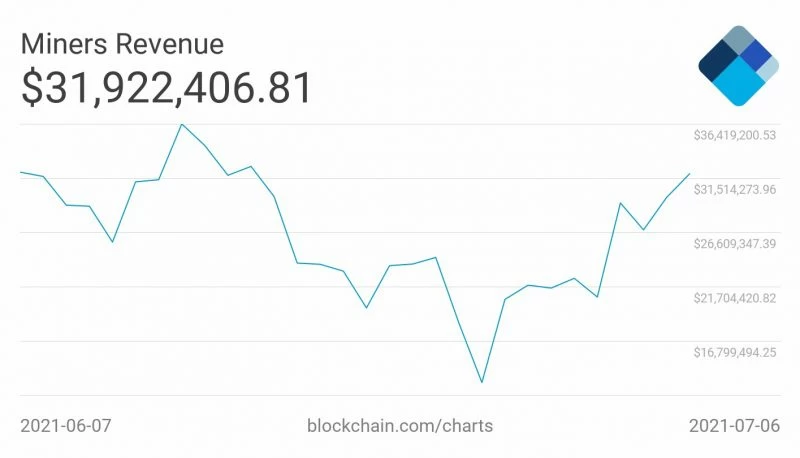The image size is (800, 458).
Task: Click the highest peak of the revenue line
Action: pyautogui.click(x=181, y=124)
